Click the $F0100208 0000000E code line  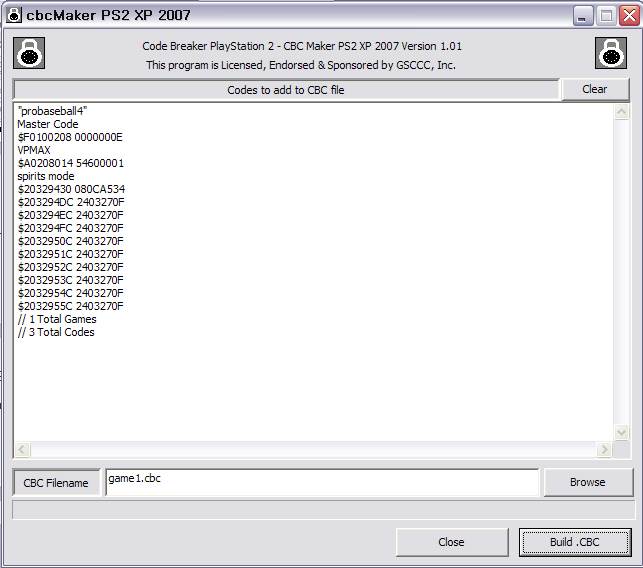(x=70, y=137)
